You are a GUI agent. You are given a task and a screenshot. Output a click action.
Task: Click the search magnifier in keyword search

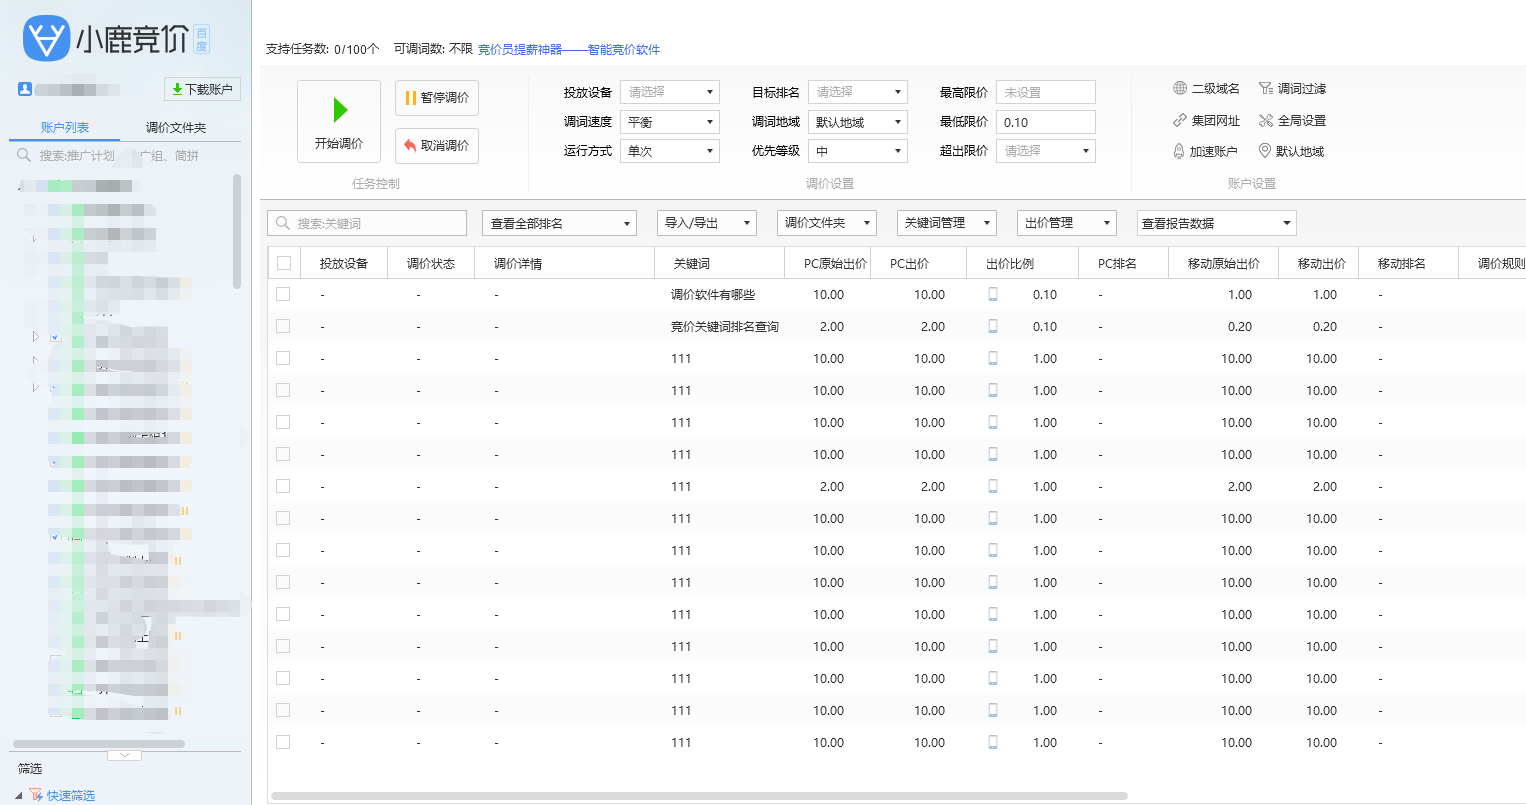pos(283,223)
